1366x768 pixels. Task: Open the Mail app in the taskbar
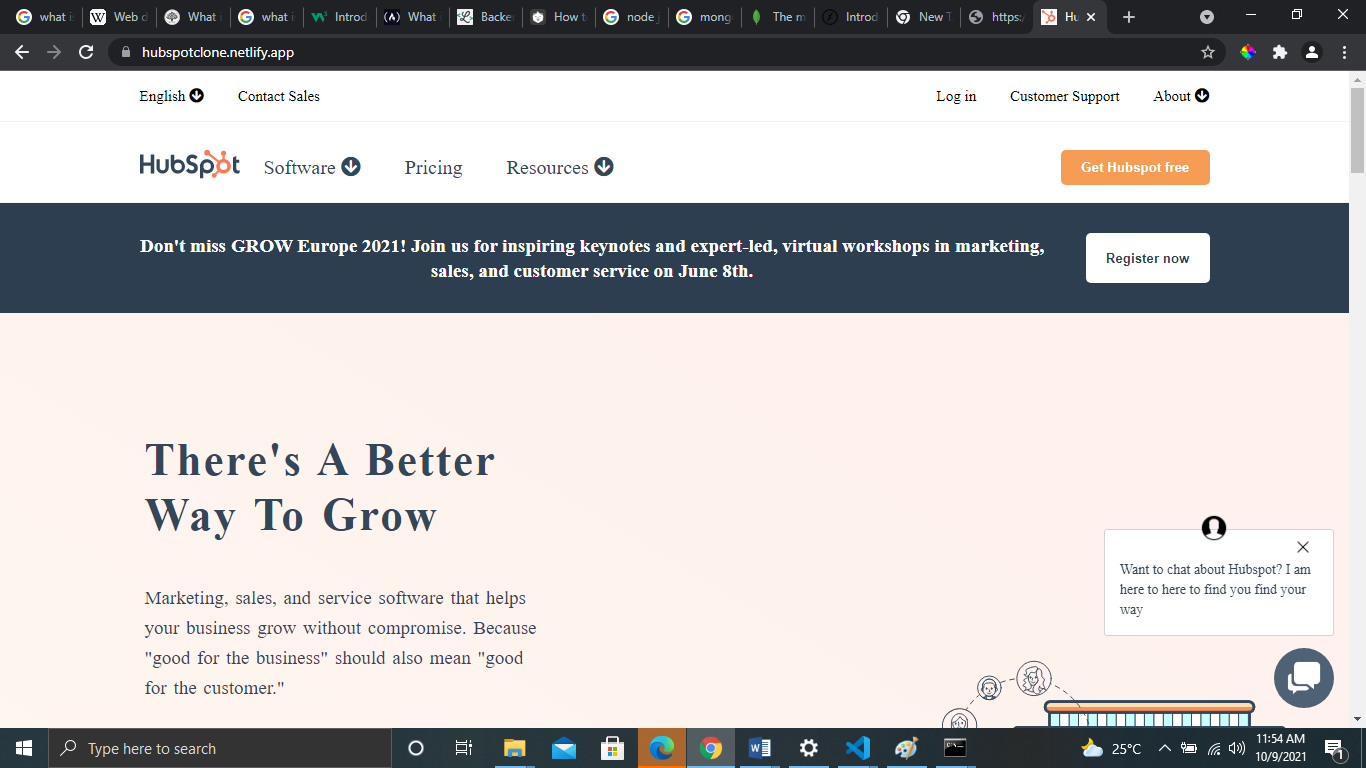tap(563, 748)
